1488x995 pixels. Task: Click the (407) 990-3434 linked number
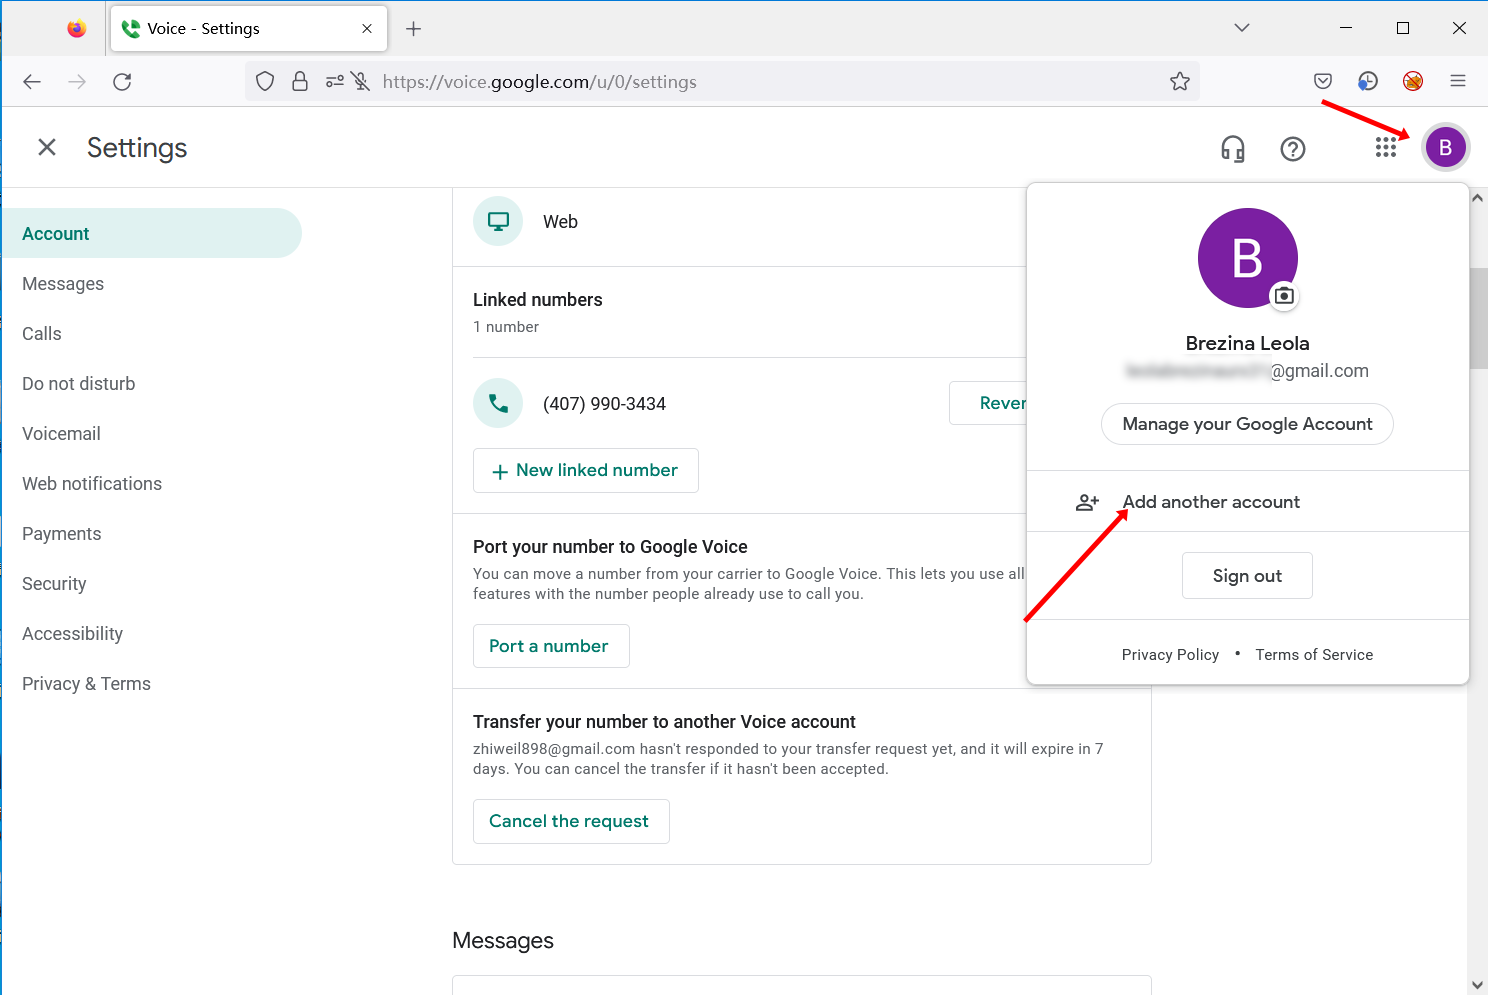tap(604, 404)
